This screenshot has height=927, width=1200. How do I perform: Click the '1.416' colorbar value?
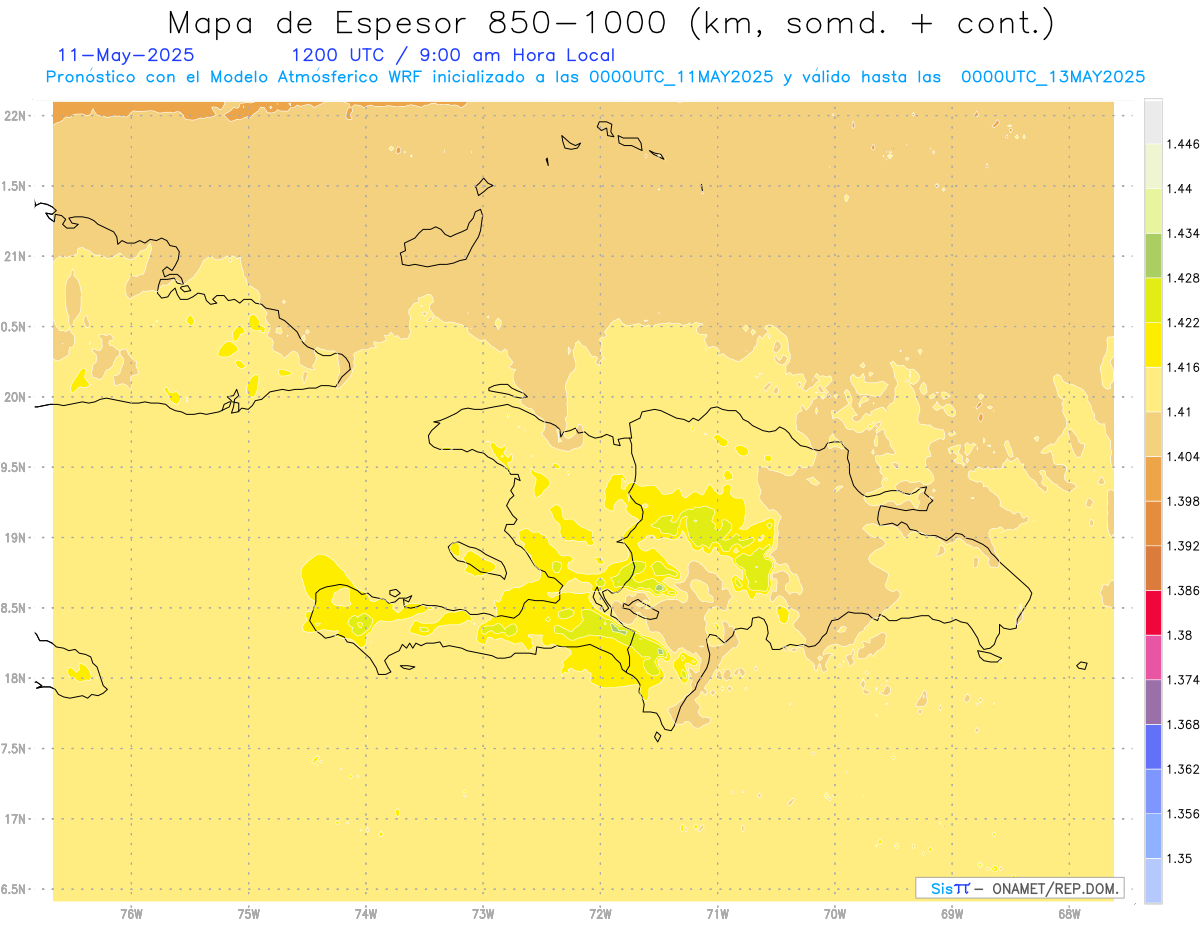pyautogui.click(x=1183, y=367)
